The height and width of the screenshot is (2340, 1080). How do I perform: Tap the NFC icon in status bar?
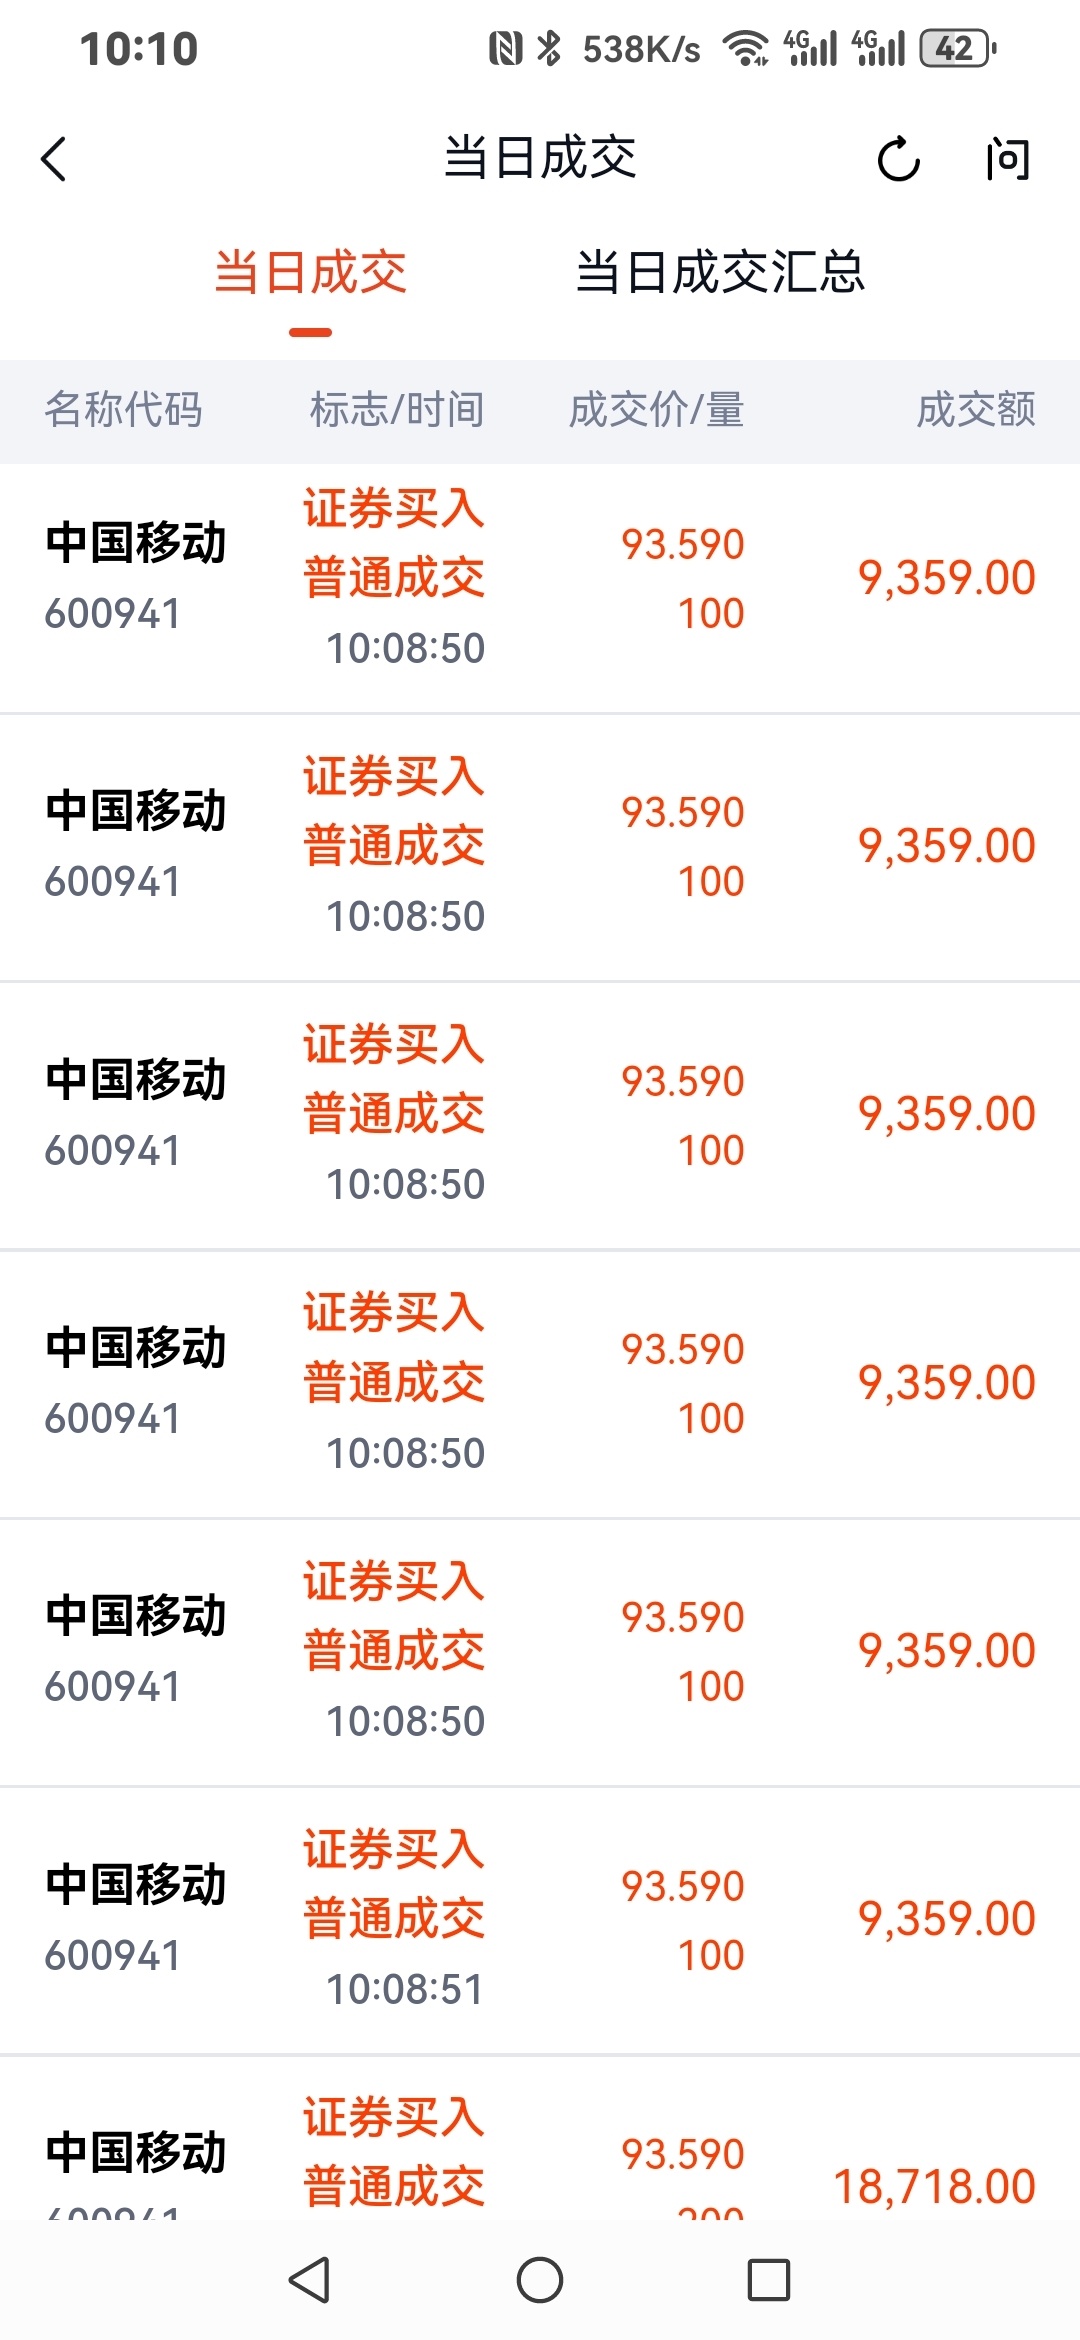point(505,48)
